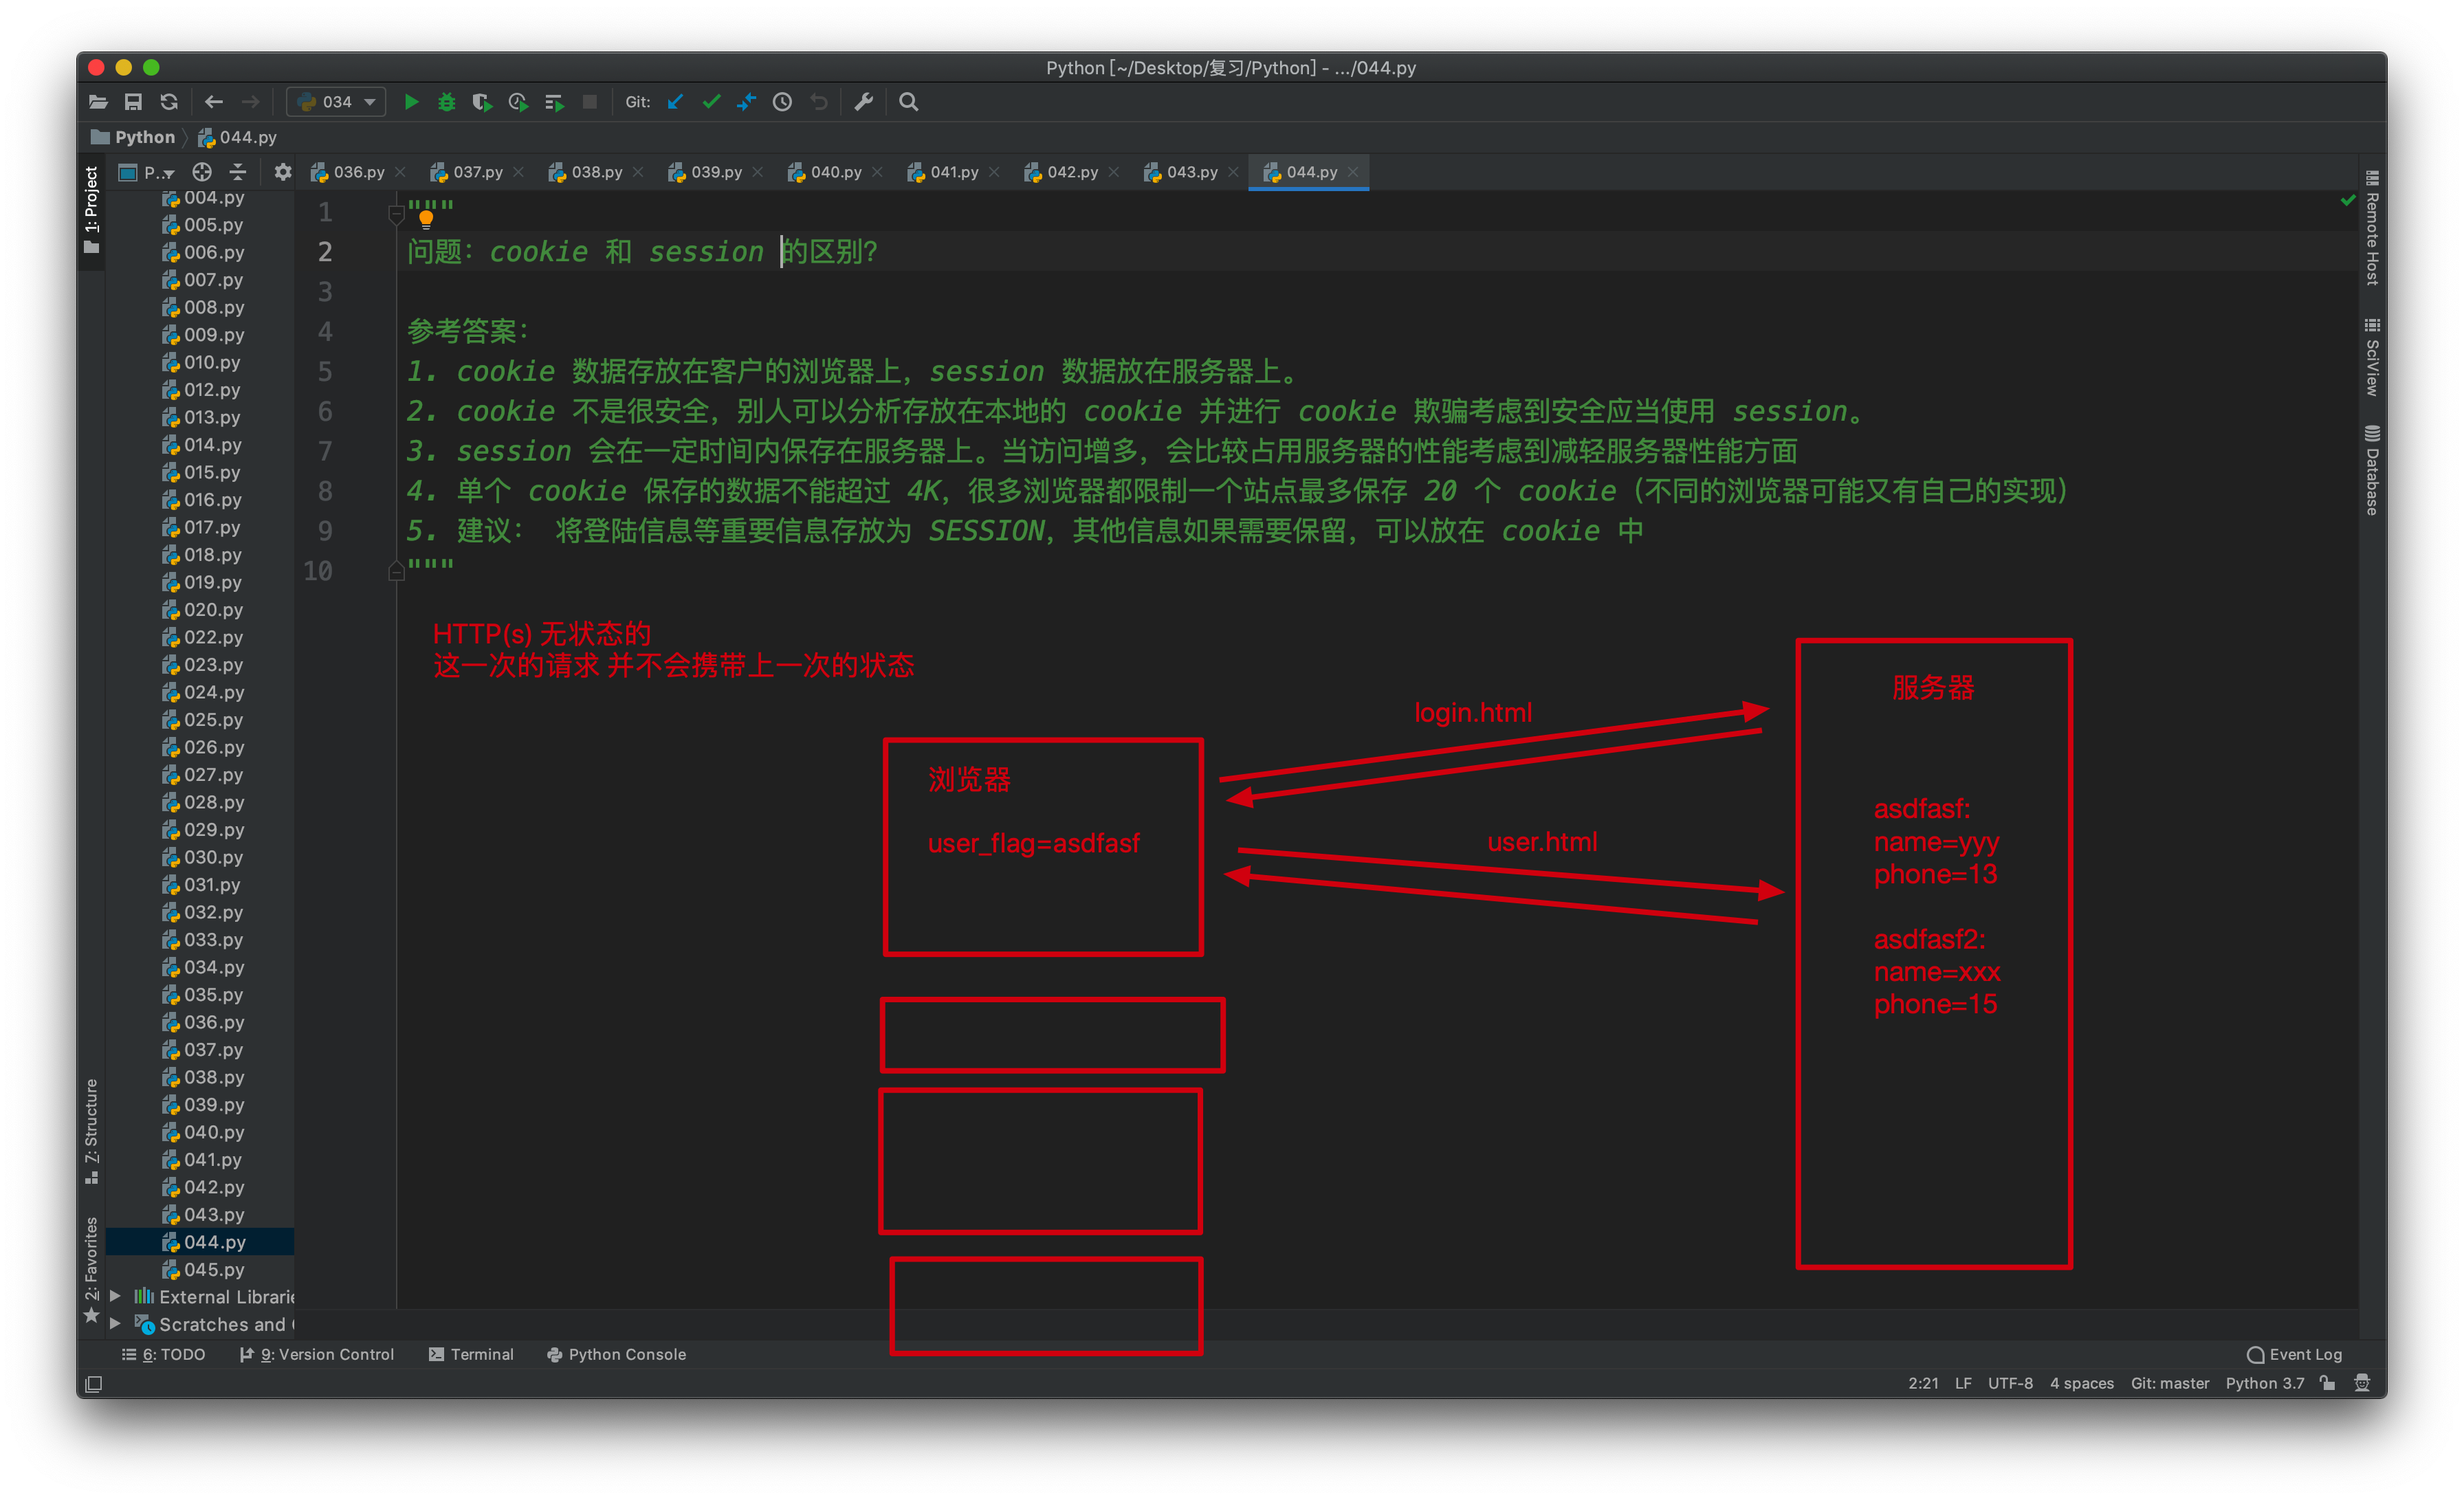The height and width of the screenshot is (1500, 2464).
Task: Open the Project view dropdown
Action: 147,173
